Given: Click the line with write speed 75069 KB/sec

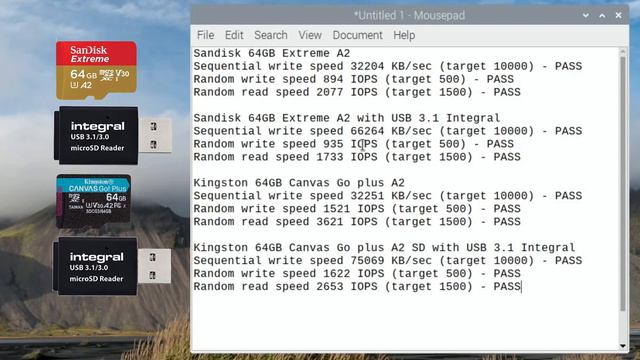Looking at the screenshot, I should [x=388, y=261].
